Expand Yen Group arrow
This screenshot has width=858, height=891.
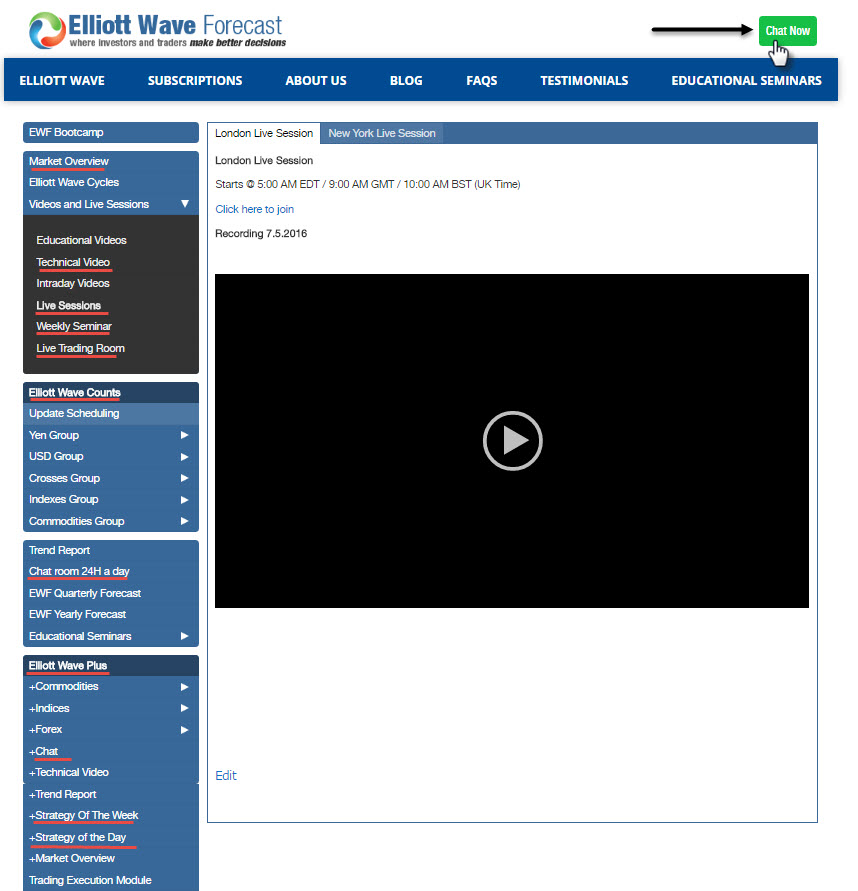184,435
